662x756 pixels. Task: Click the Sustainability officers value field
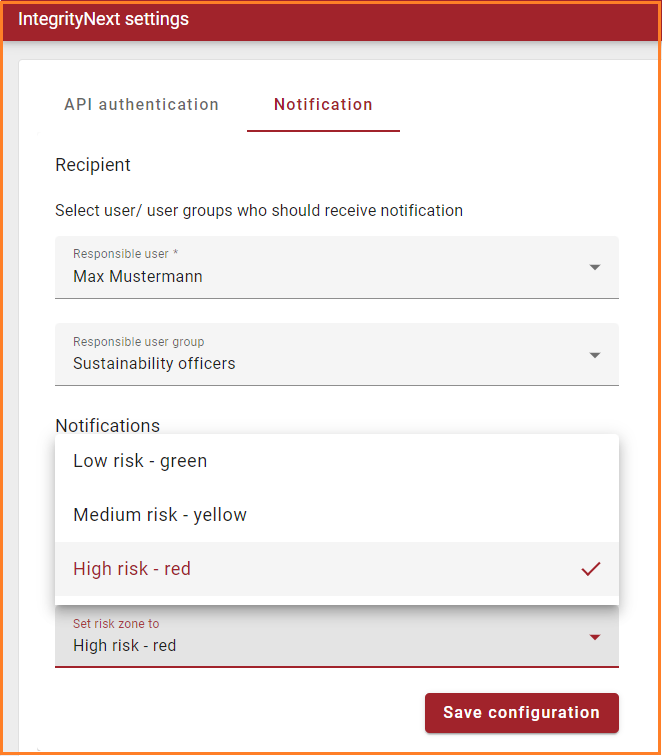coord(154,364)
